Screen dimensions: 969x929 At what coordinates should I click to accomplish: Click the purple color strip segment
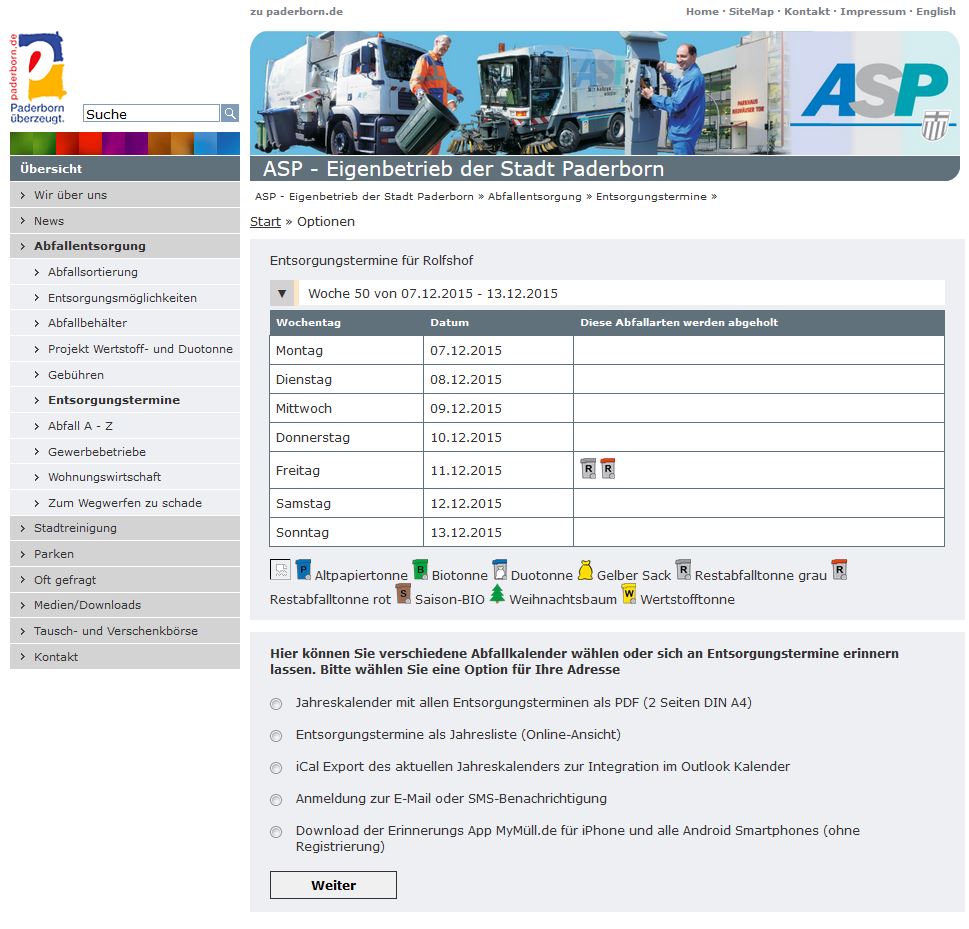[x=125, y=143]
